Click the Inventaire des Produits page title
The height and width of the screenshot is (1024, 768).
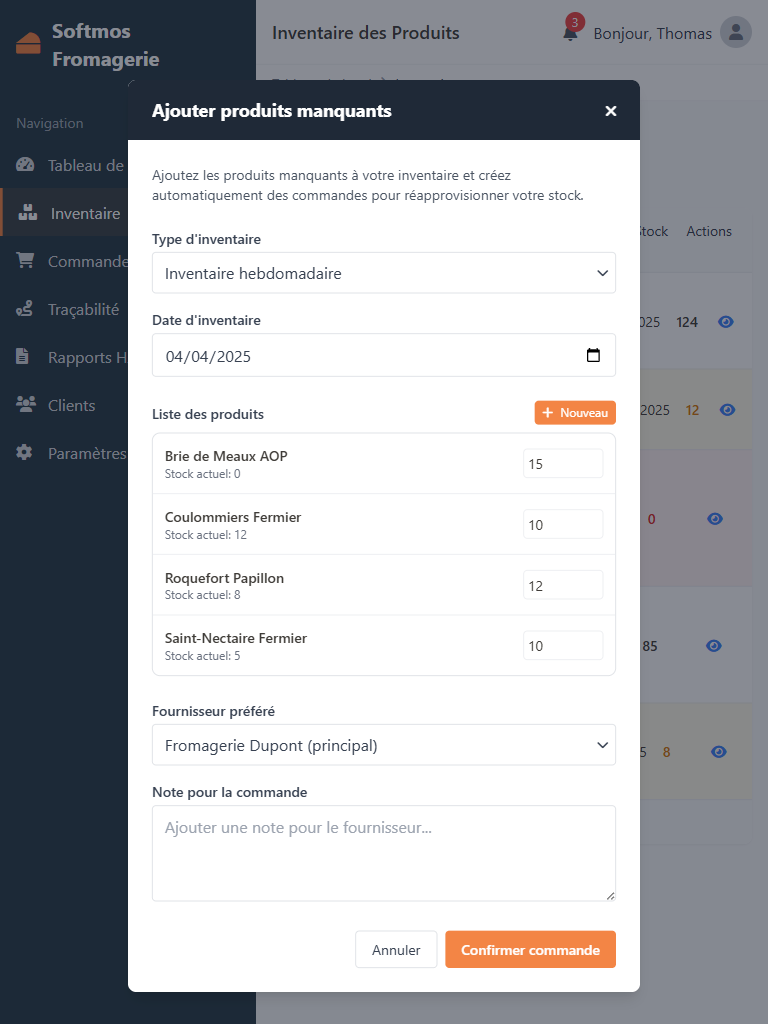(x=366, y=33)
